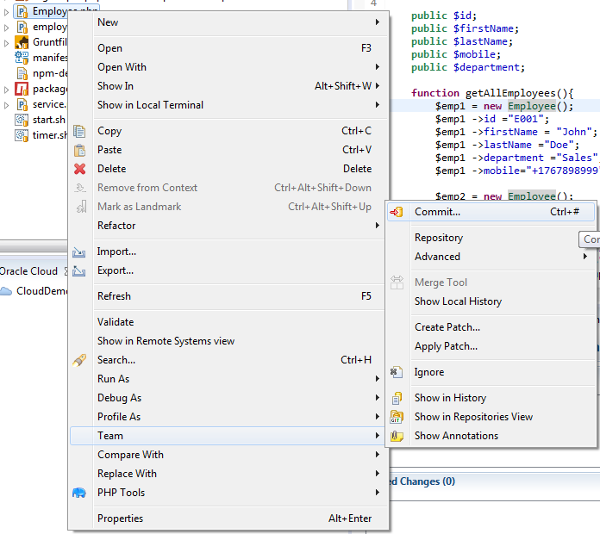The width and height of the screenshot is (600, 534).
Task: Click the Show in History icon
Action: click(x=397, y=398)
